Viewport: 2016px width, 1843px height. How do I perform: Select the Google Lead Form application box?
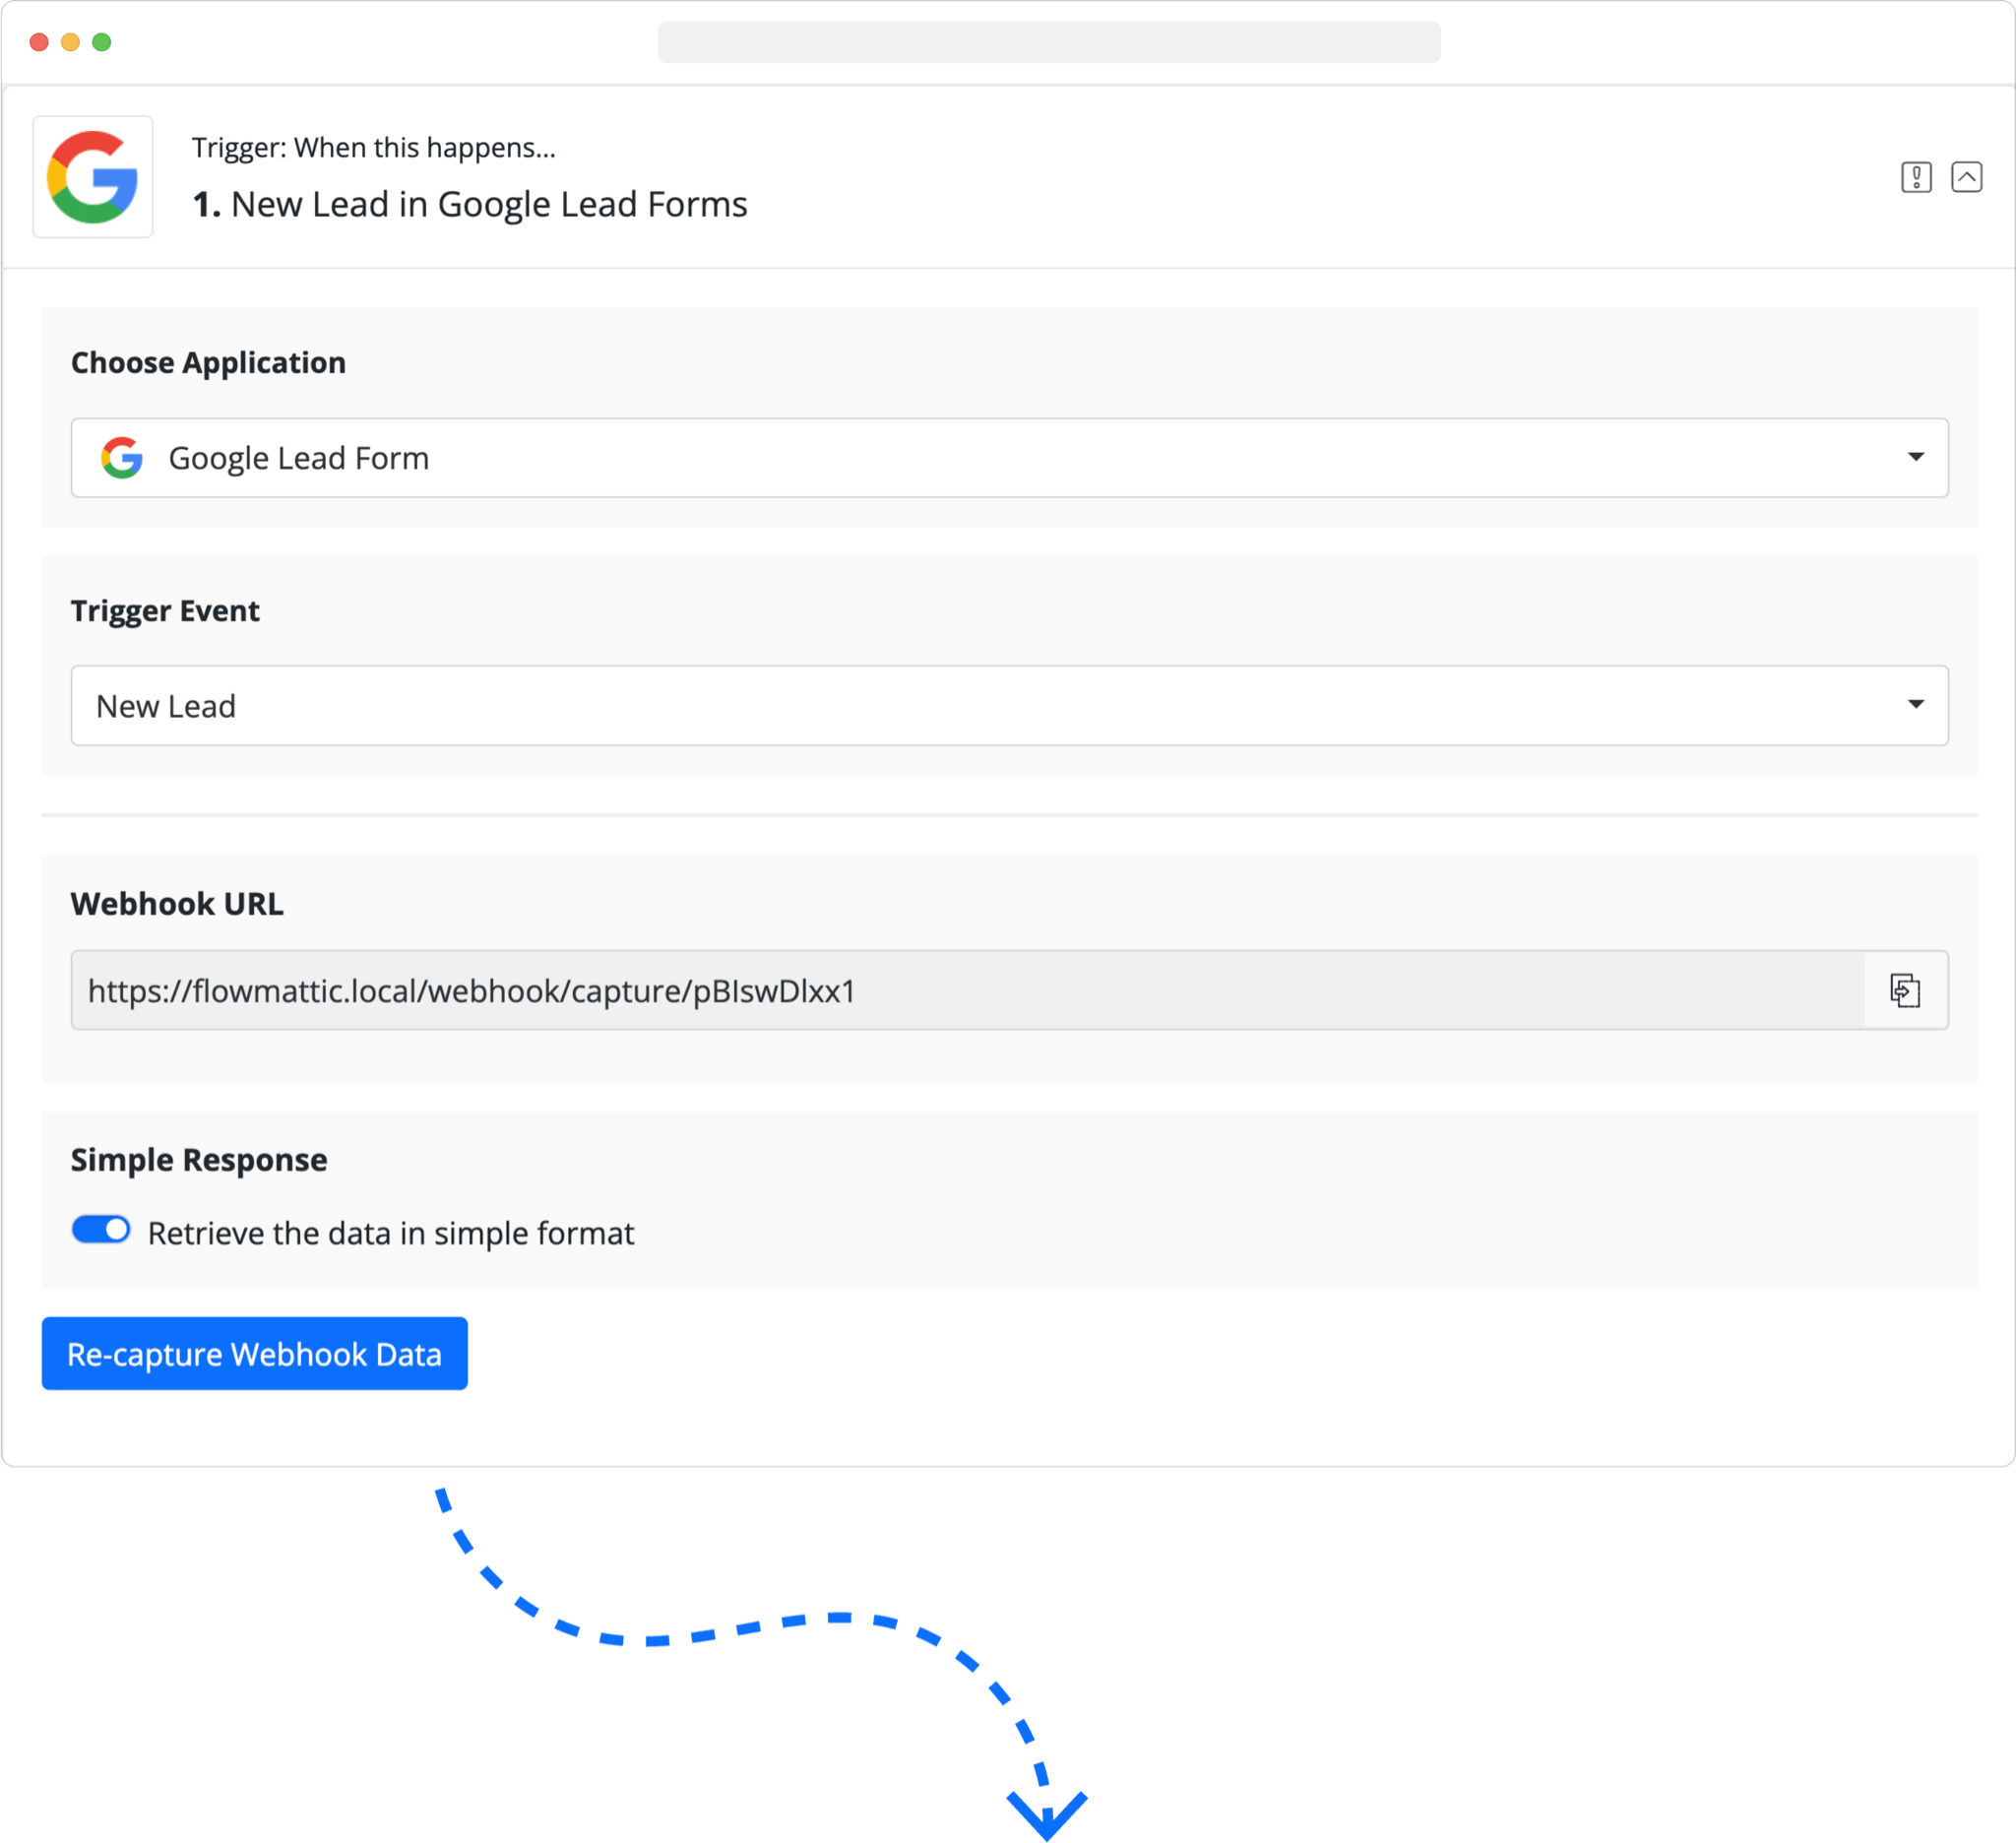1009,458
